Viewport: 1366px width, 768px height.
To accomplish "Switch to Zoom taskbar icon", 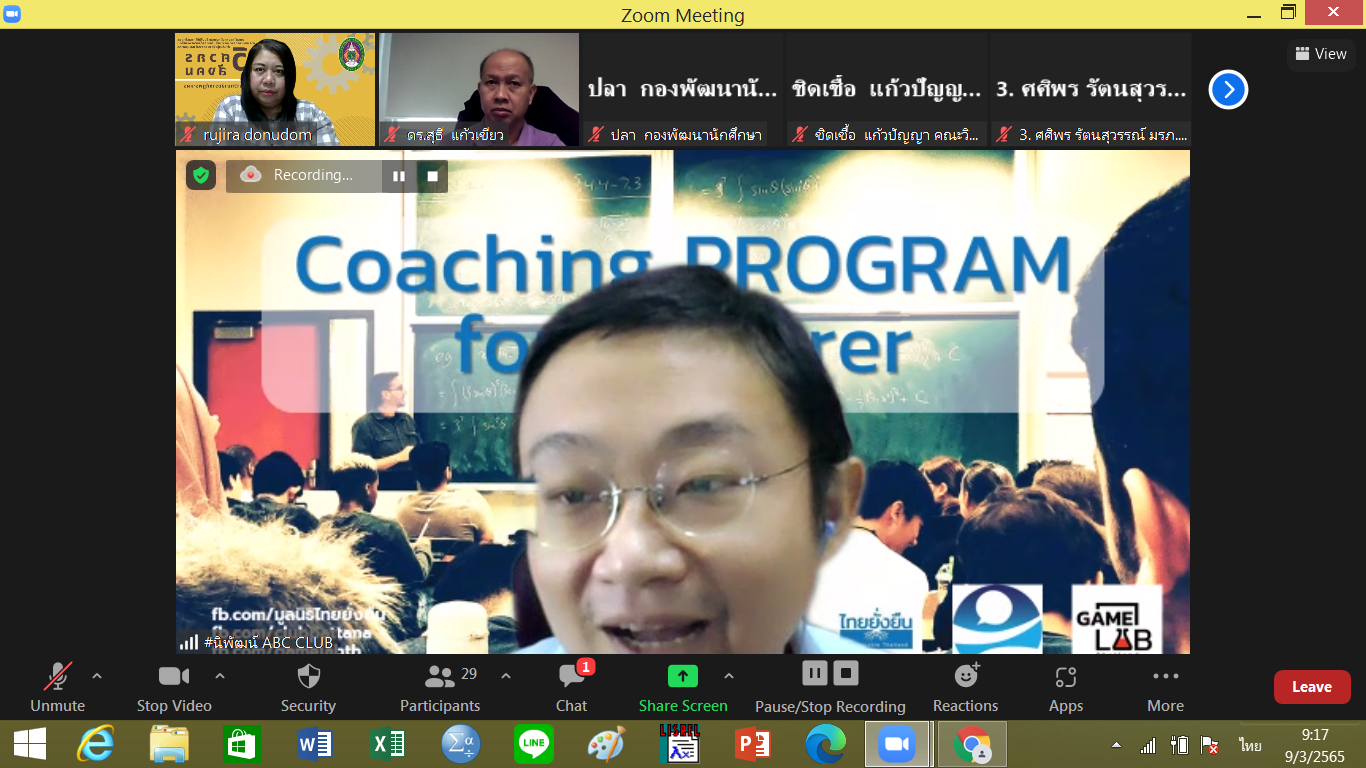I will point(897,744).
